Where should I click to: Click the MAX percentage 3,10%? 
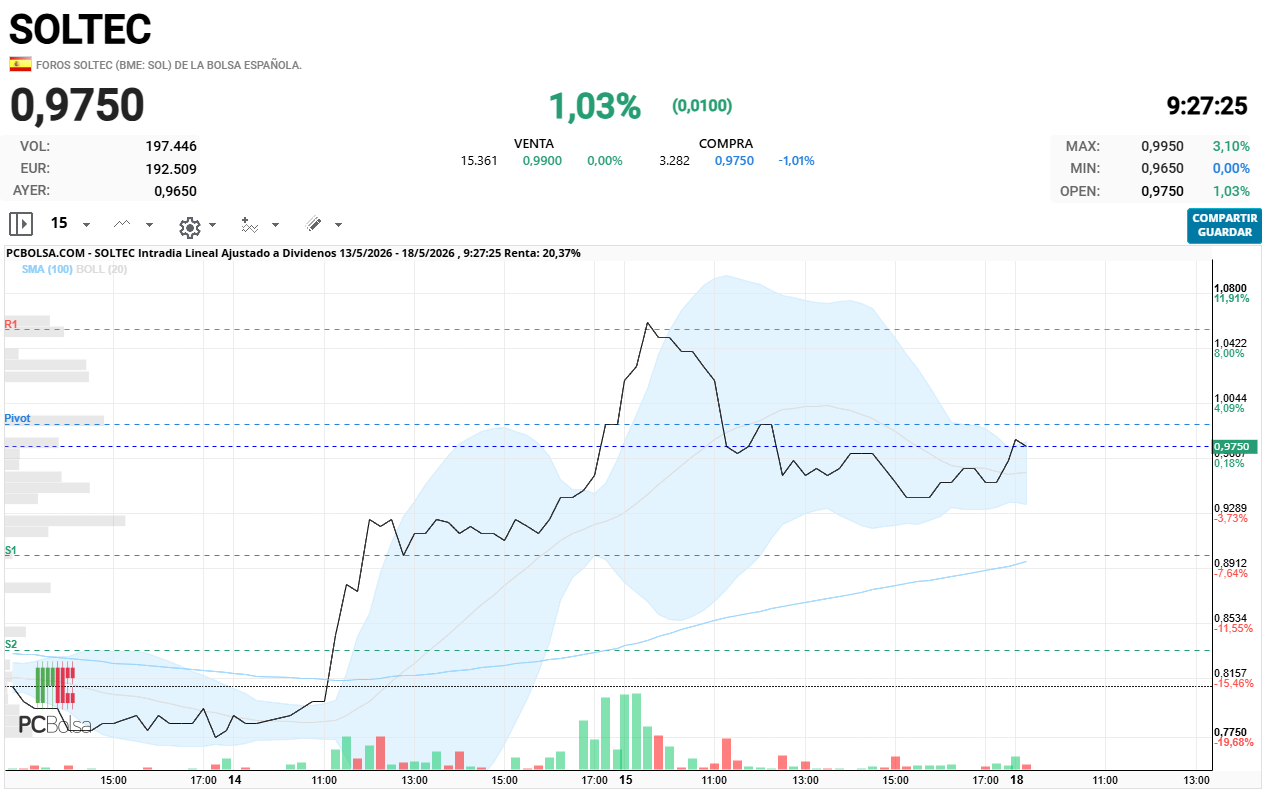tap(1231, 146)
